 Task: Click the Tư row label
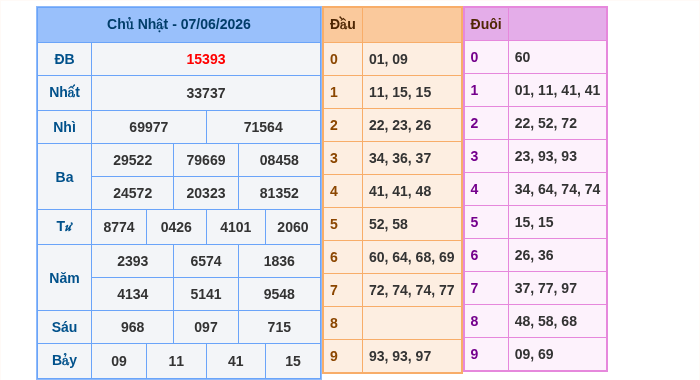(64, 227)
